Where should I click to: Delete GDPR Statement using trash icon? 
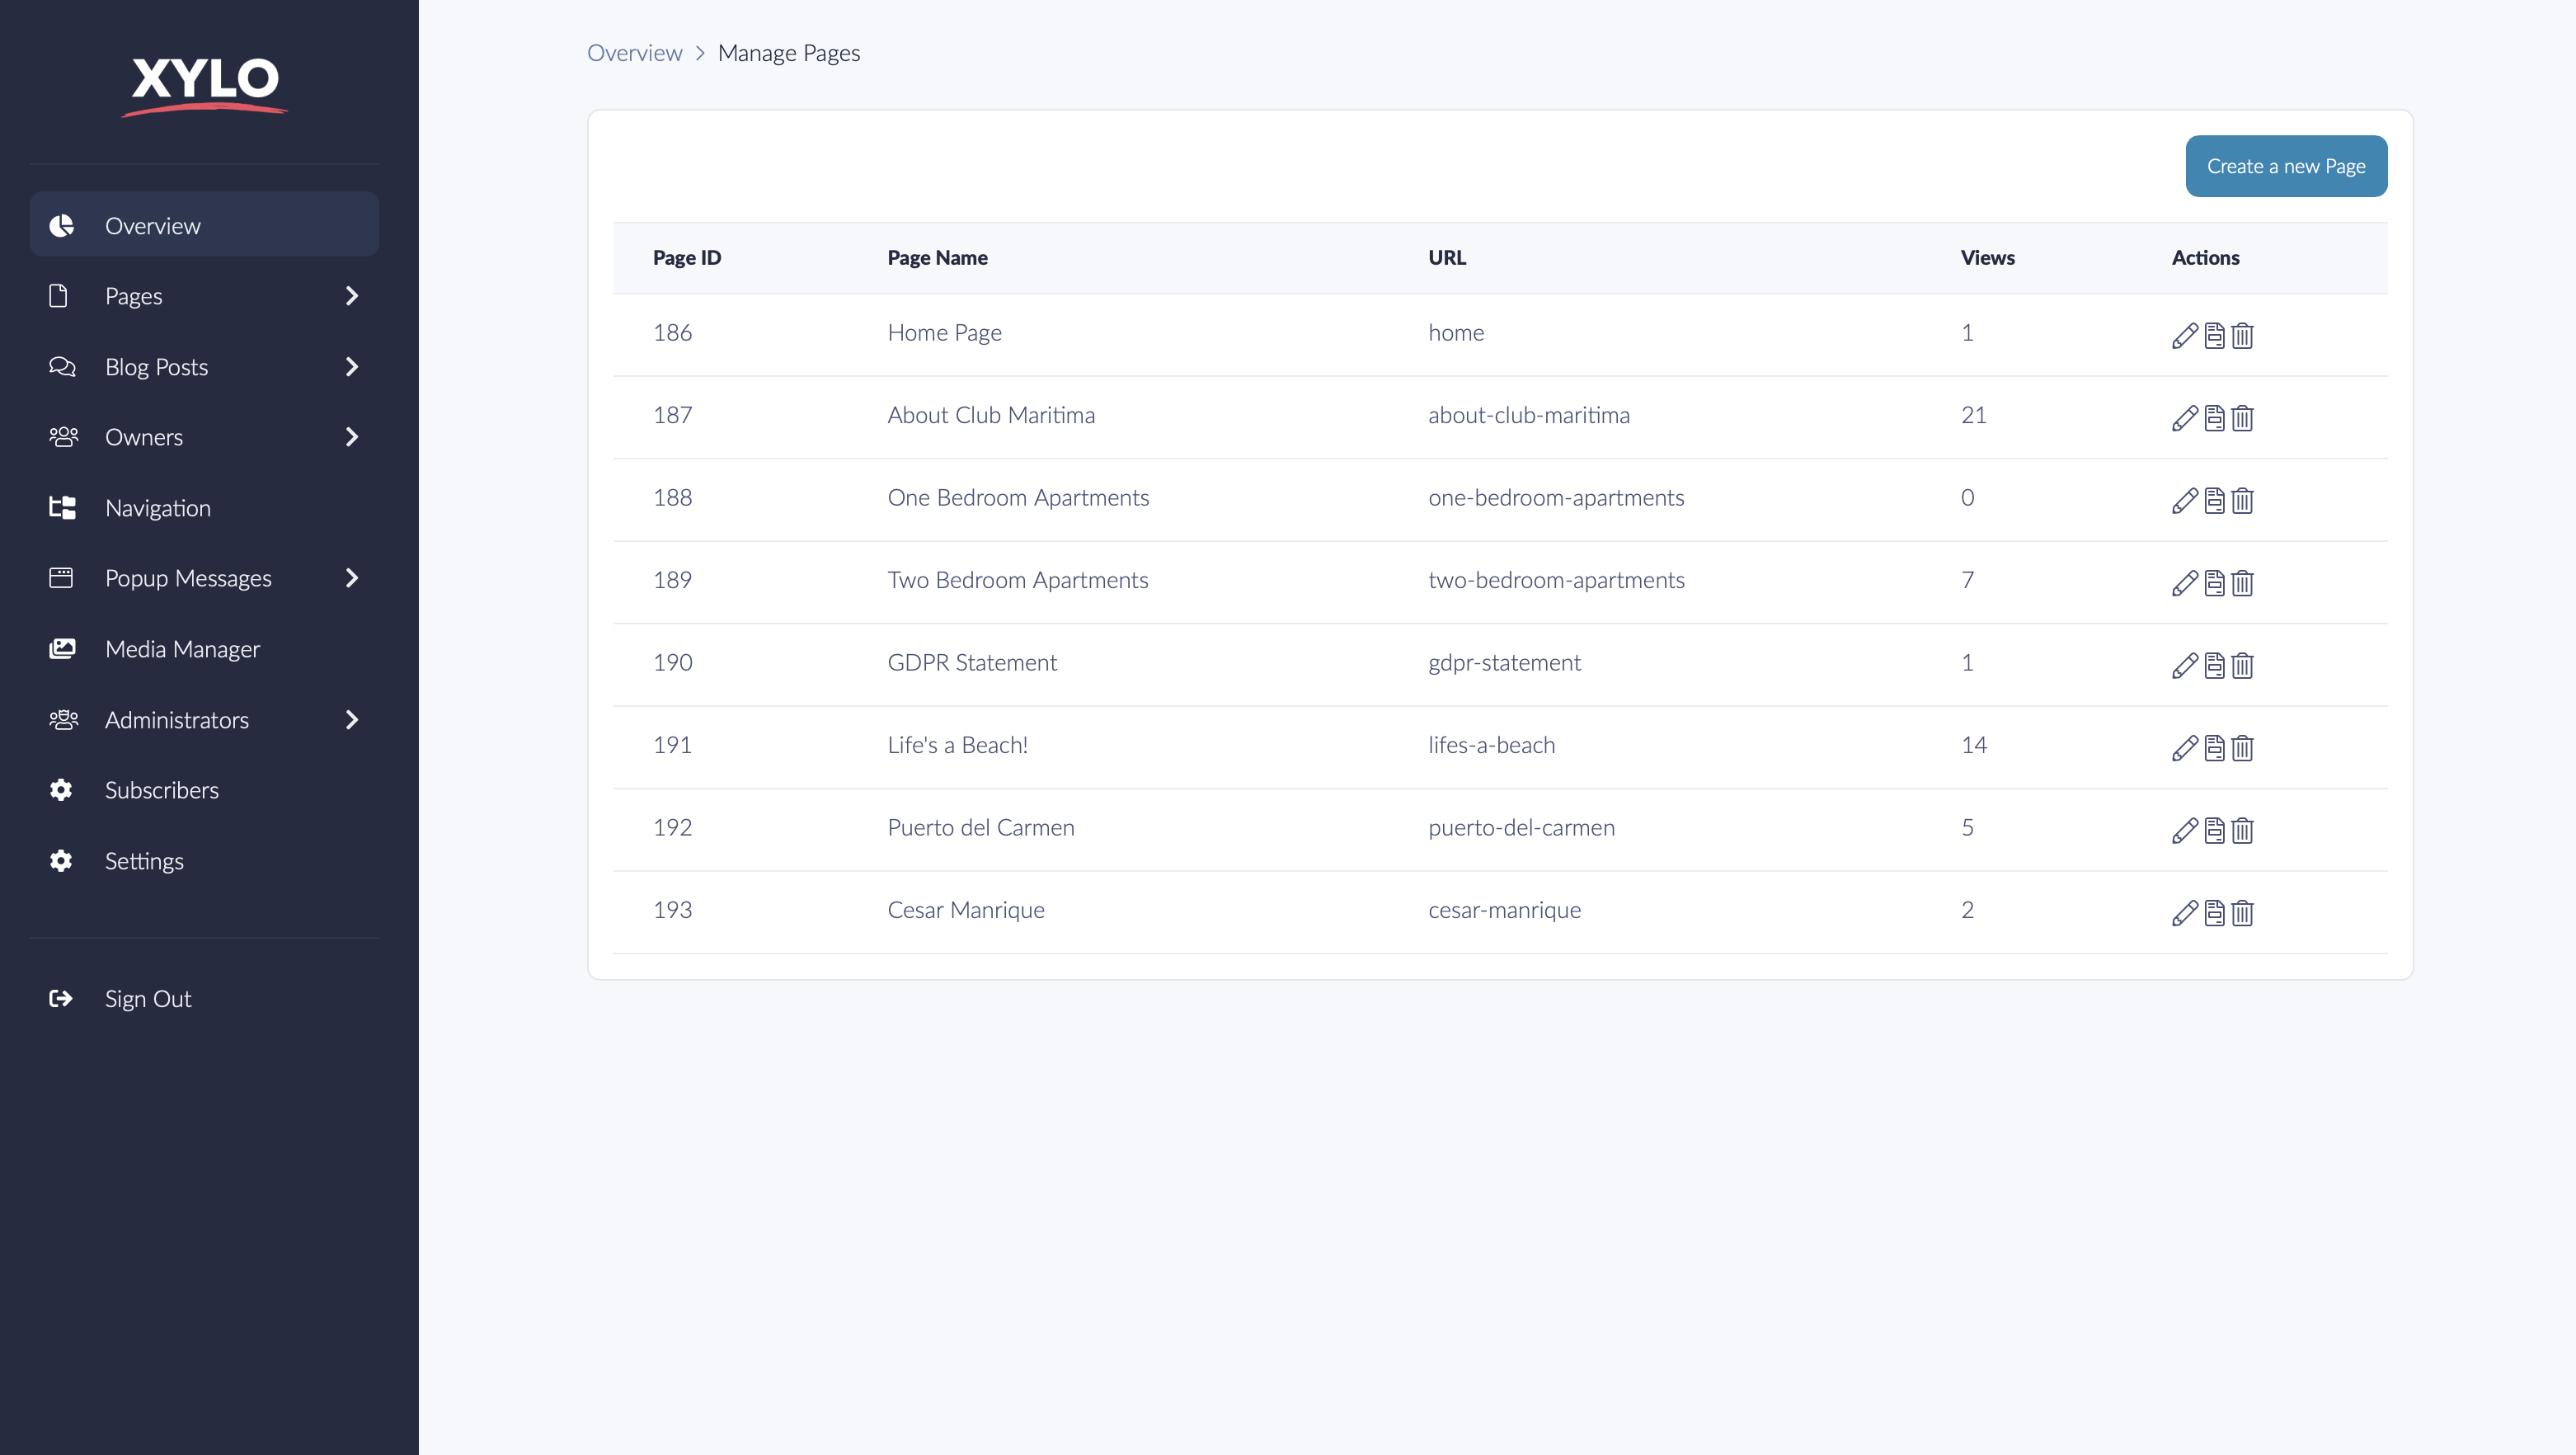pos(2242,665)
